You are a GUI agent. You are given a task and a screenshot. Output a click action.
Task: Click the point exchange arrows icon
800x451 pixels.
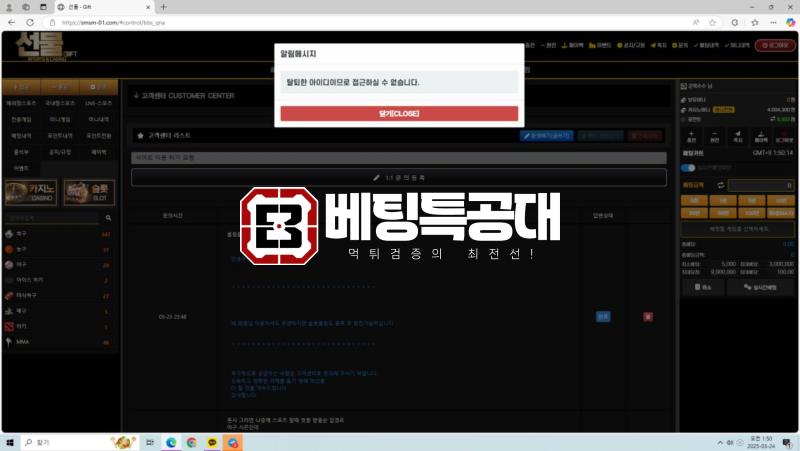[x=773, y=119]
